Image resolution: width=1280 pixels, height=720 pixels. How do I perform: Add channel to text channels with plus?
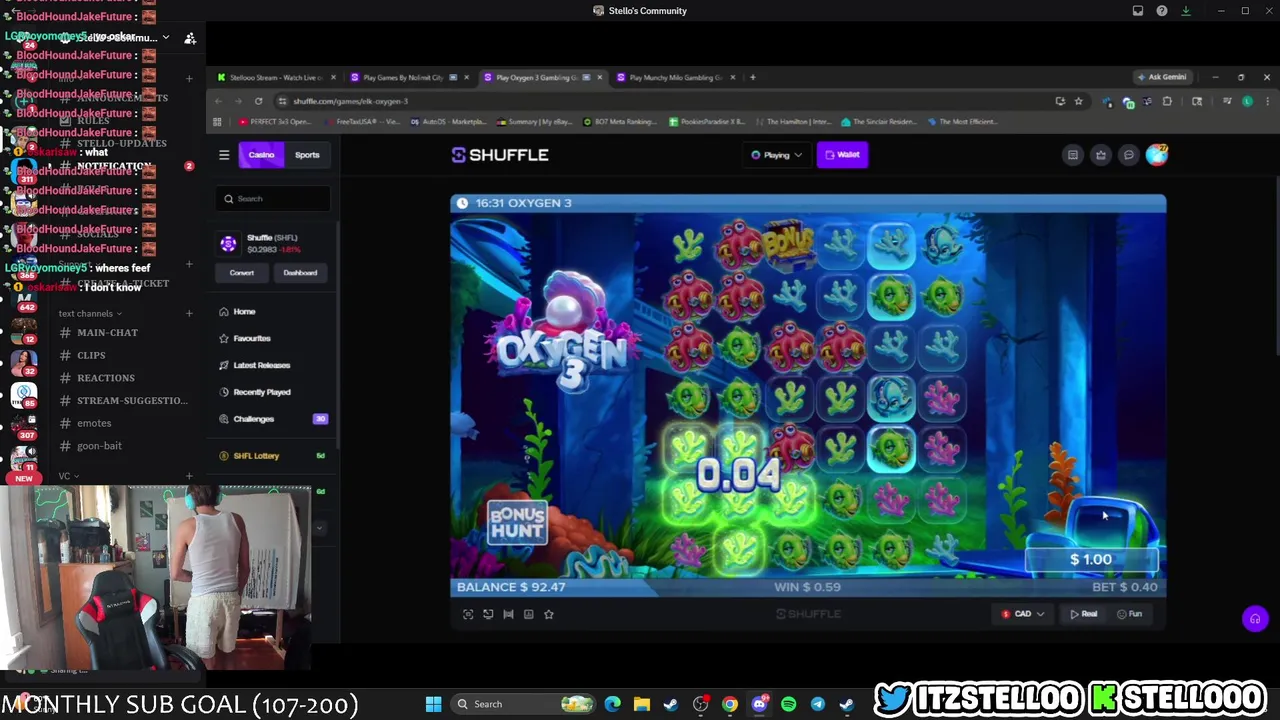pyautogui.click(x=189, y=313)
